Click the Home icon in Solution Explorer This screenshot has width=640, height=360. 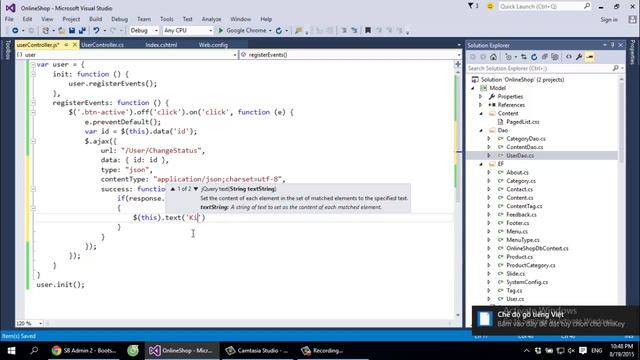tap(493, 57)
